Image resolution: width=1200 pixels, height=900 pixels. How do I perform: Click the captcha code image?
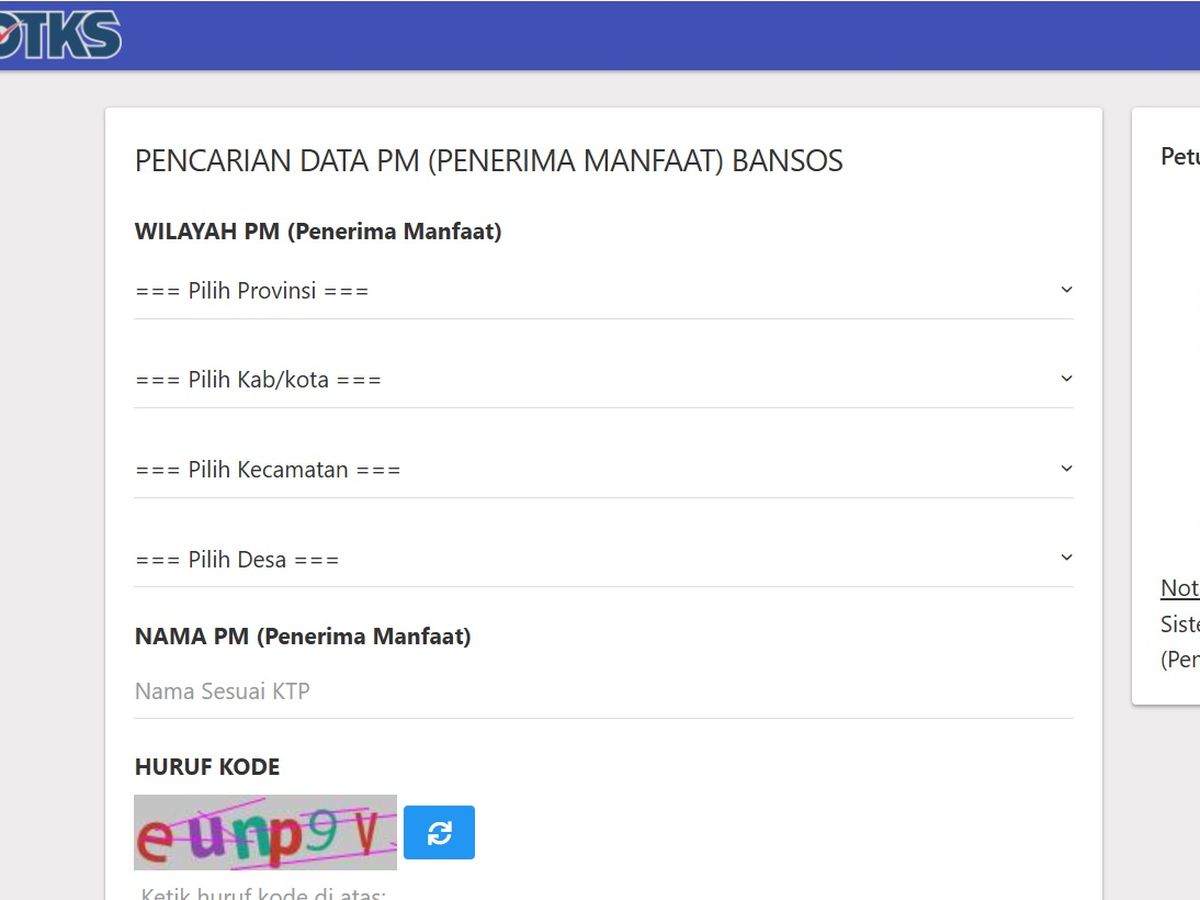tap(265, 832)
